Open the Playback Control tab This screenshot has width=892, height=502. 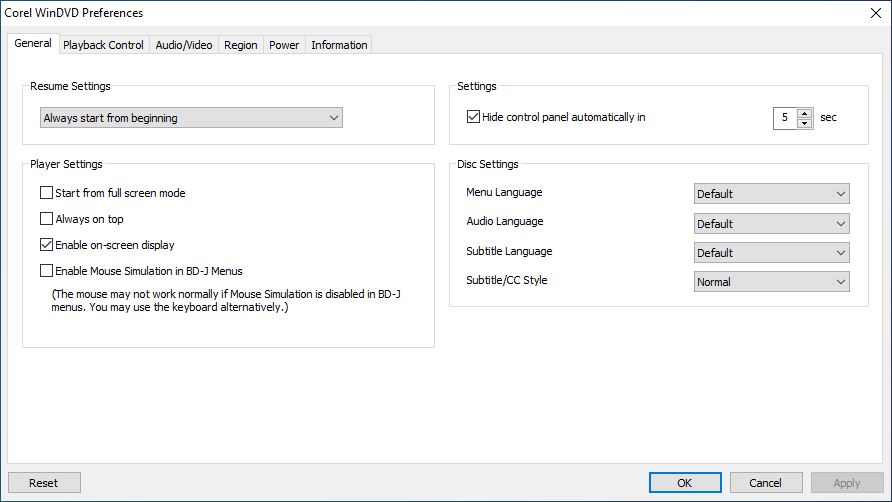pyautogui.click(x=103, y=45)
